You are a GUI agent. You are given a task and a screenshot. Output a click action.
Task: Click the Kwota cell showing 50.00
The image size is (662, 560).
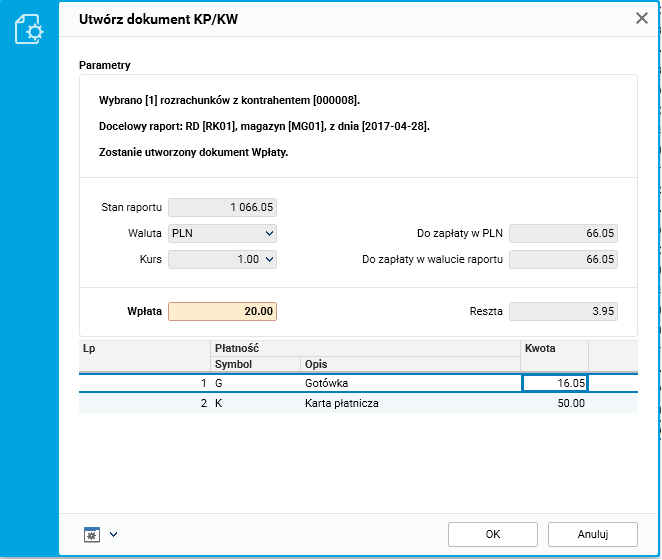[555, 403]
